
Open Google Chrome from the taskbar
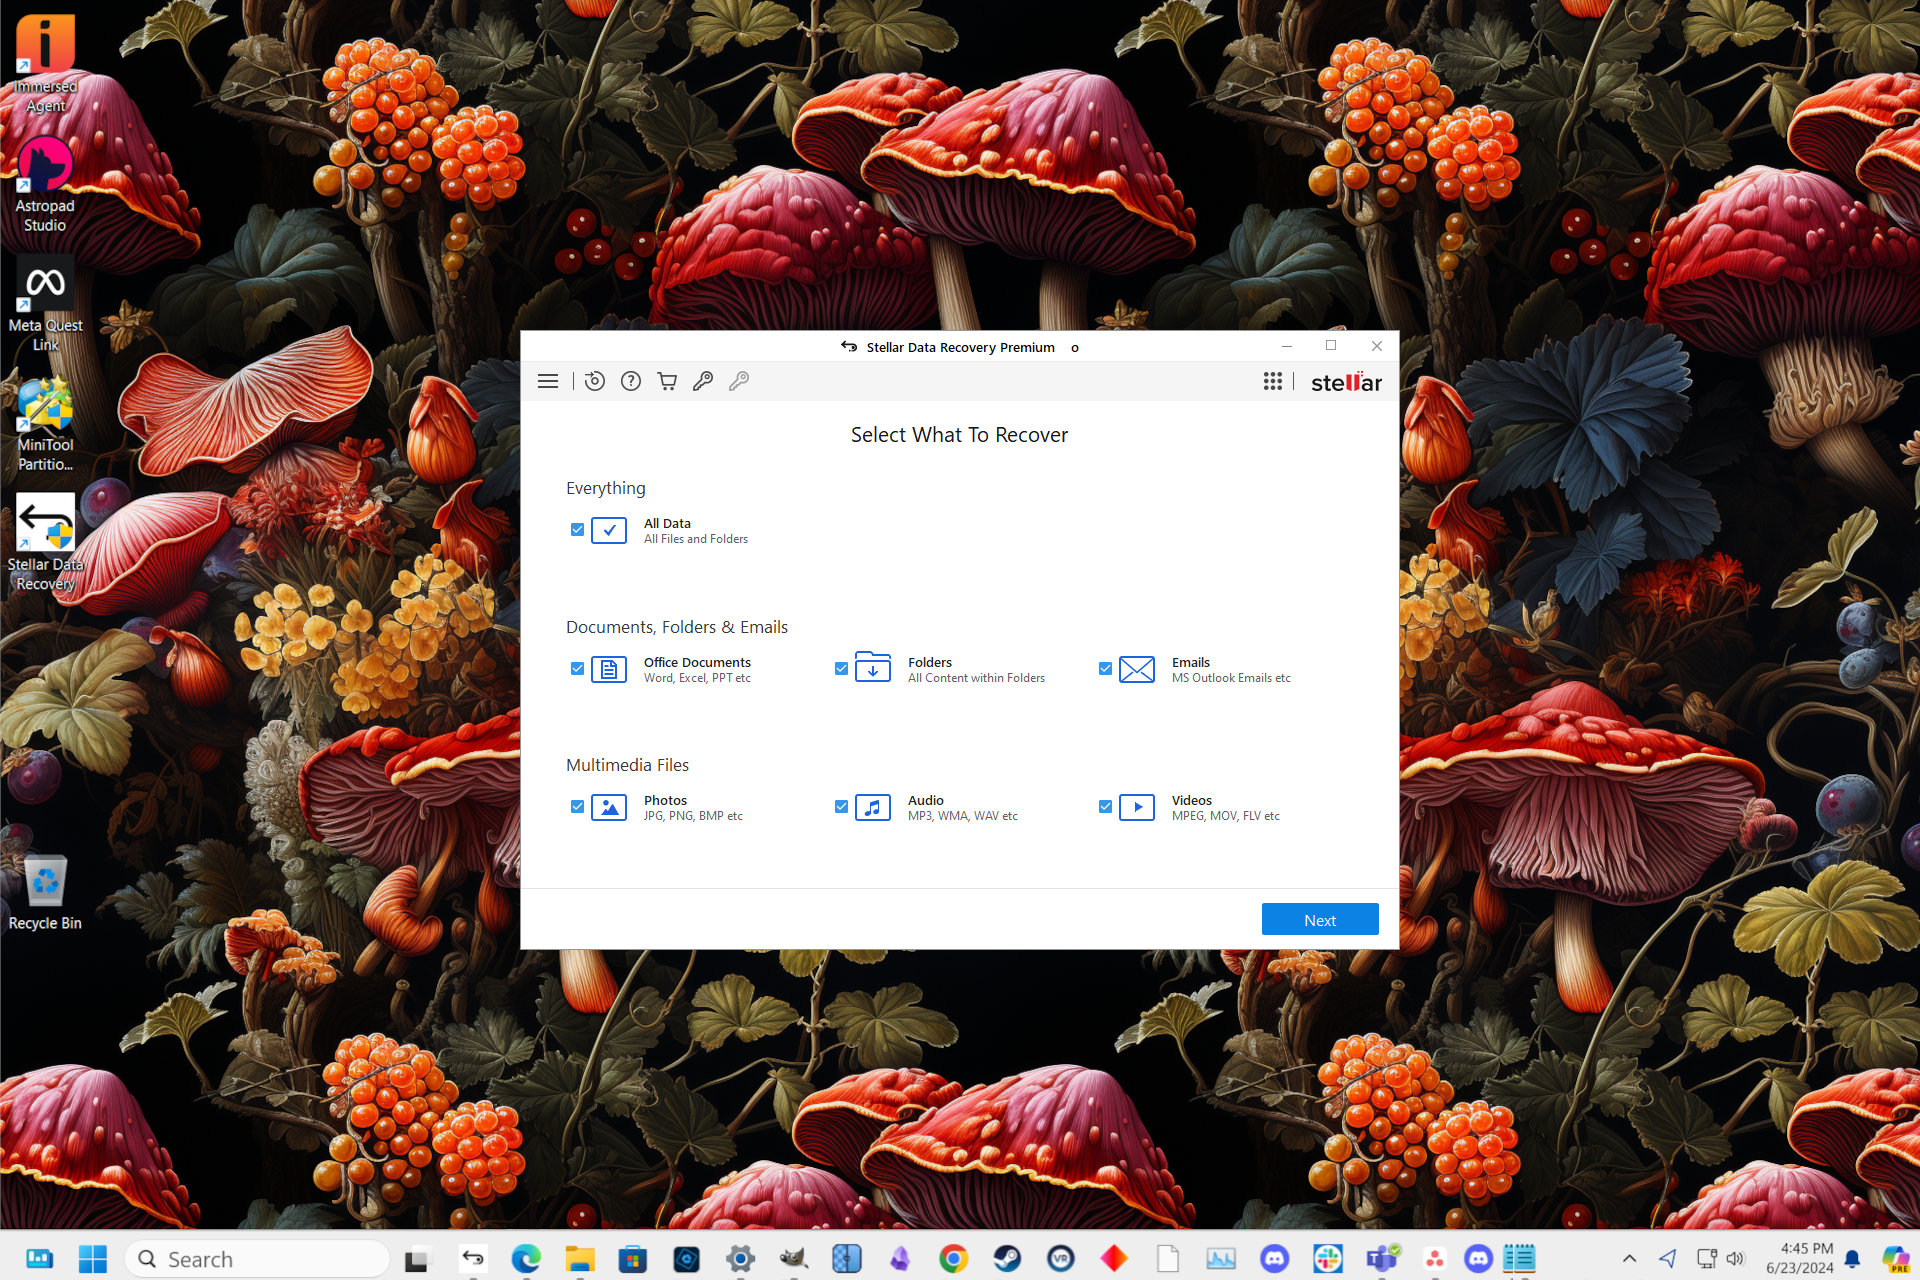[954, 1259]
